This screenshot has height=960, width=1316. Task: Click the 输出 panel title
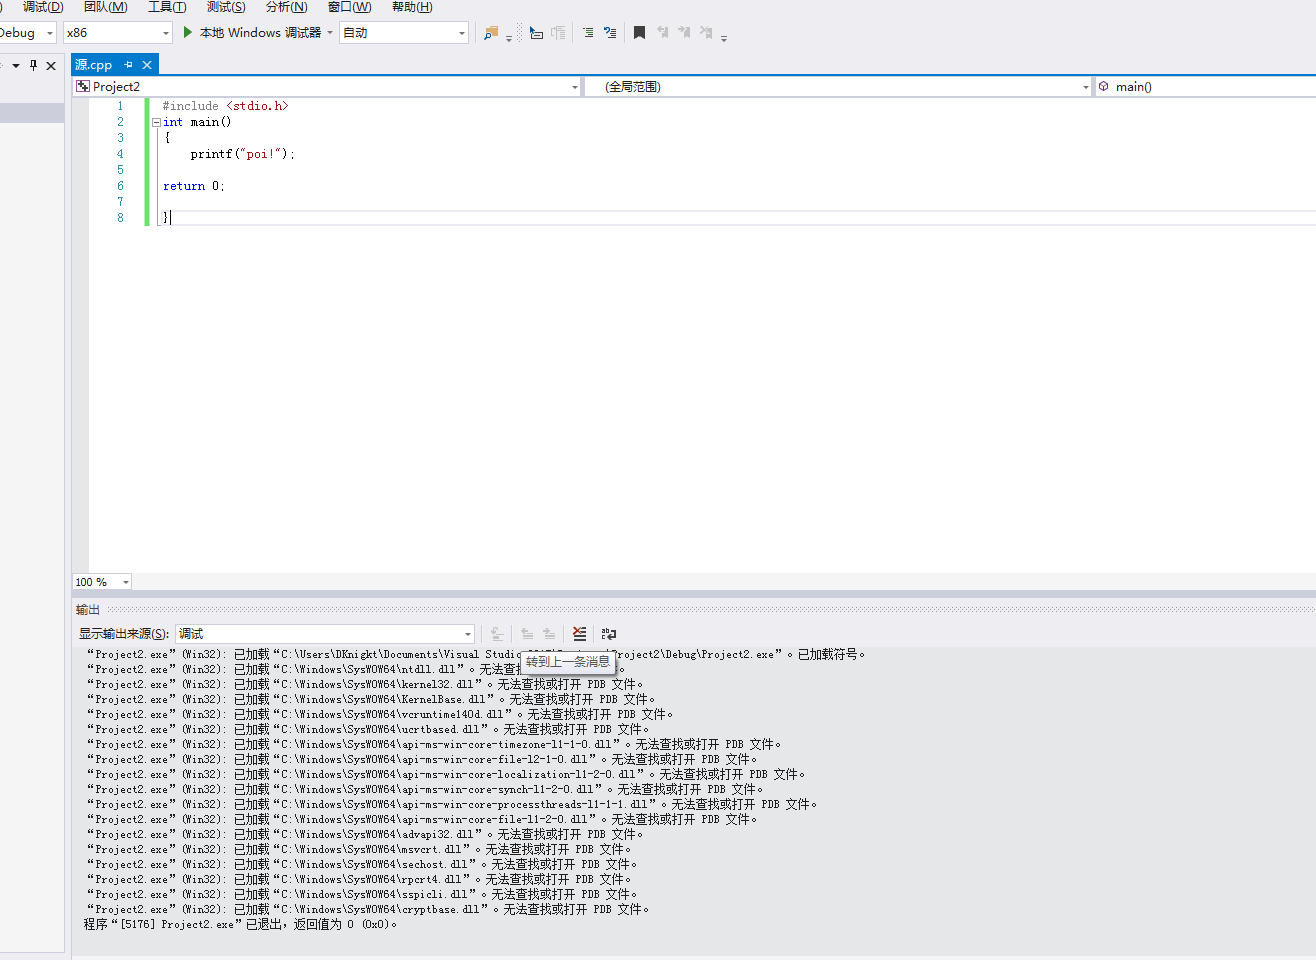click(x=88, y=610)
